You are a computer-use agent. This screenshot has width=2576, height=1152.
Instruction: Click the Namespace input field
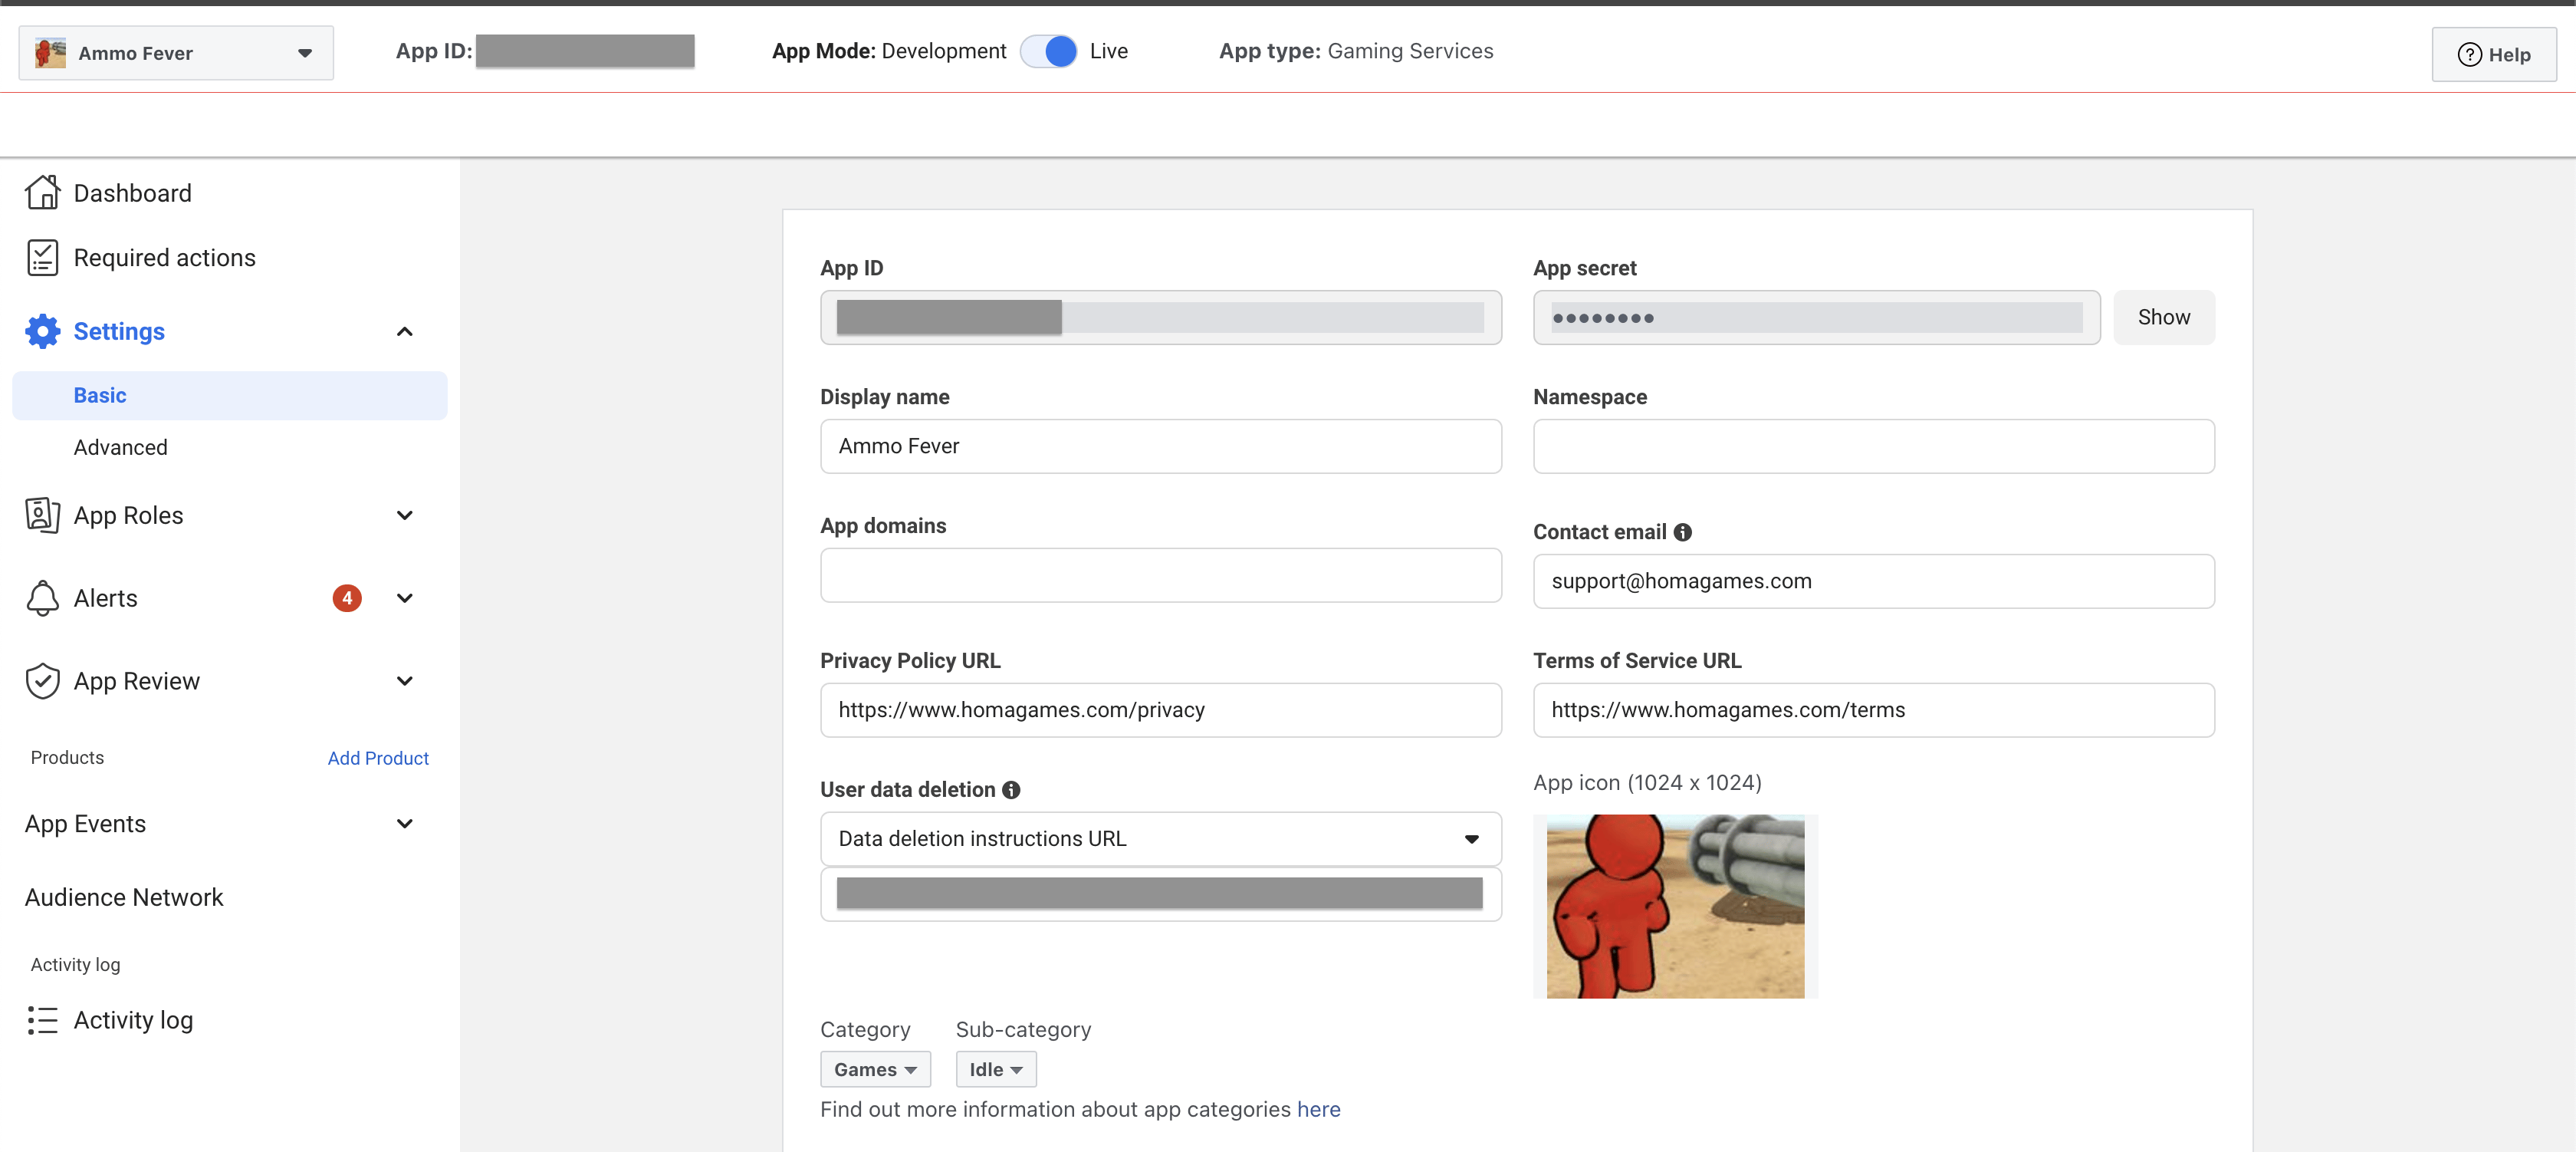(1873, 446)
